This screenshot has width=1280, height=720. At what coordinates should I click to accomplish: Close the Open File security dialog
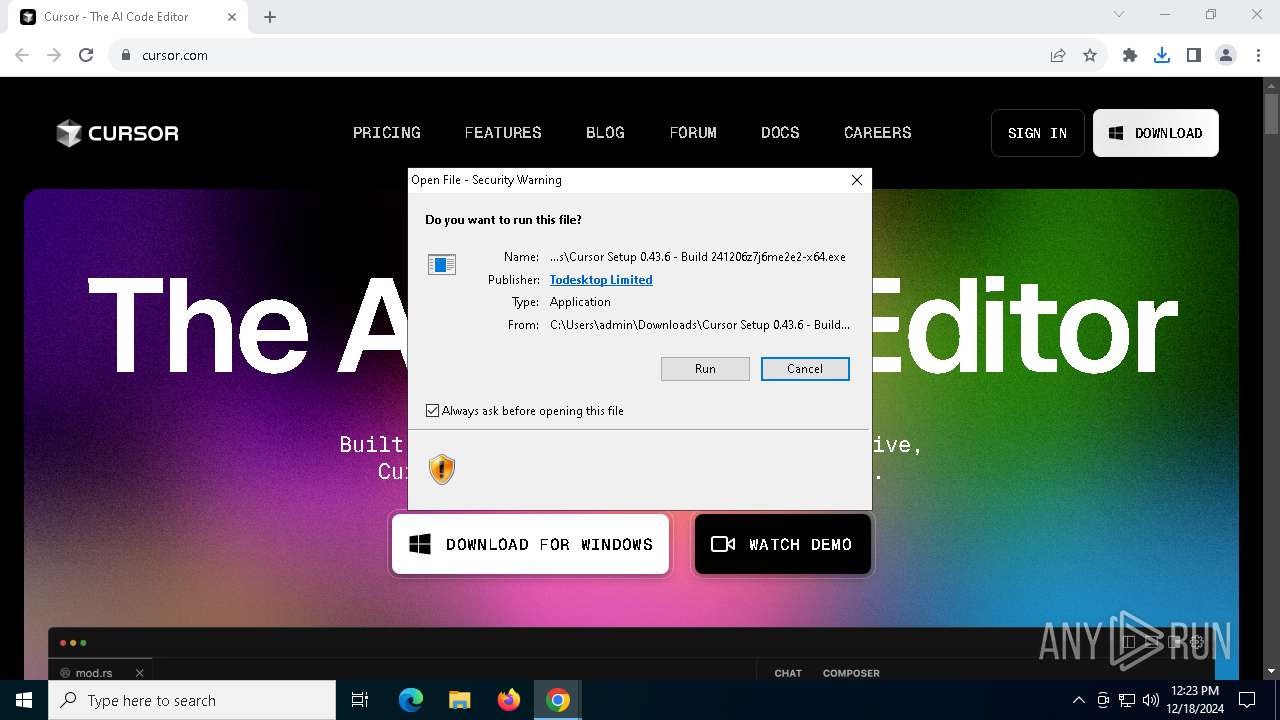coord(856,180)
